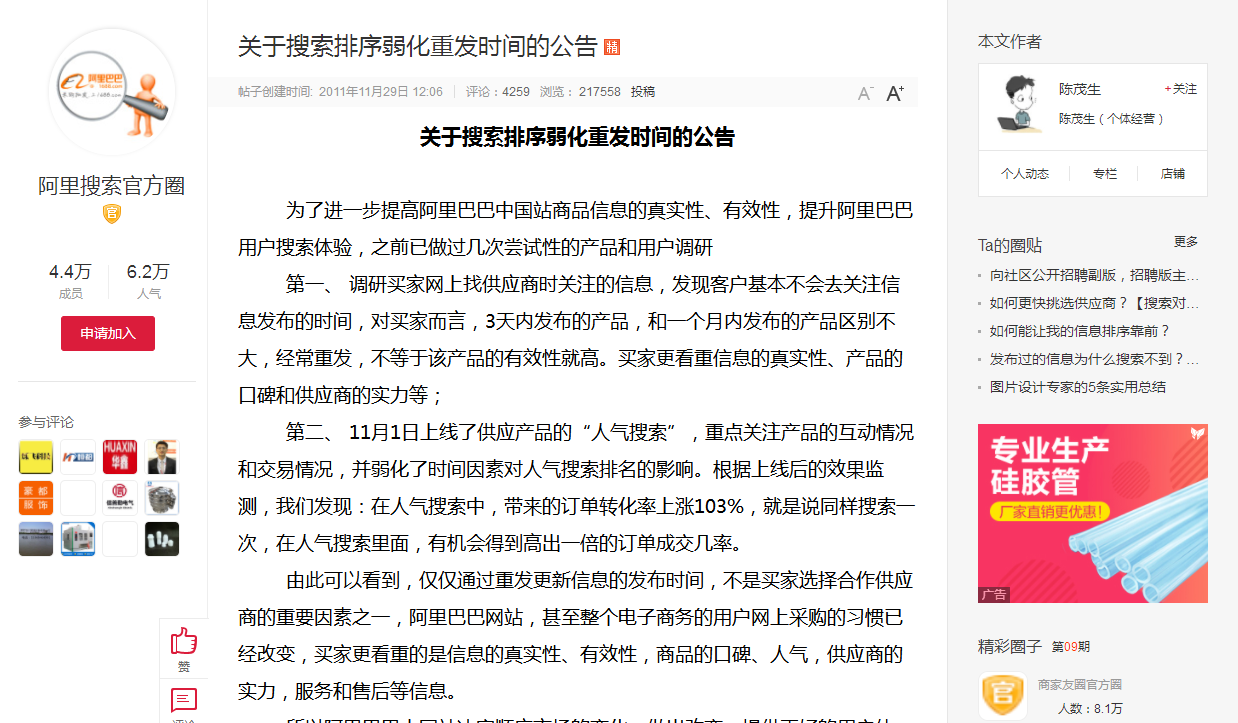
Task: Click the thumbs-up 赞 like icon
Action: click(184, 640)
